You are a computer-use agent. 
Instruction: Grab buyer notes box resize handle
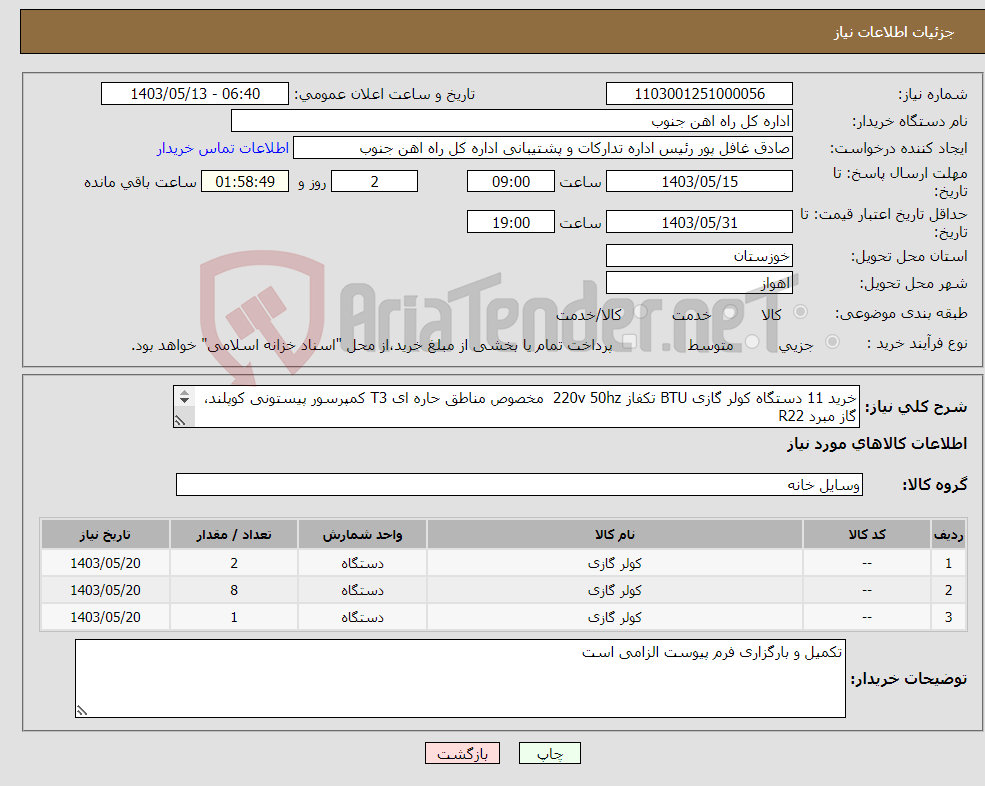[x=82, y=711]
